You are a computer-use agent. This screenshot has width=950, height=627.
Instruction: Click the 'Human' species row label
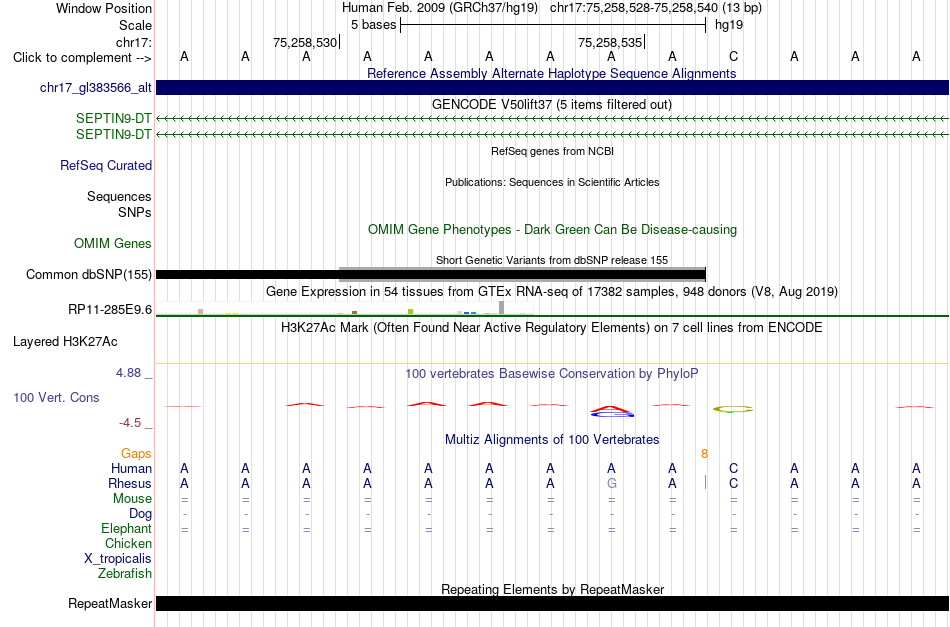click(131, 468)
